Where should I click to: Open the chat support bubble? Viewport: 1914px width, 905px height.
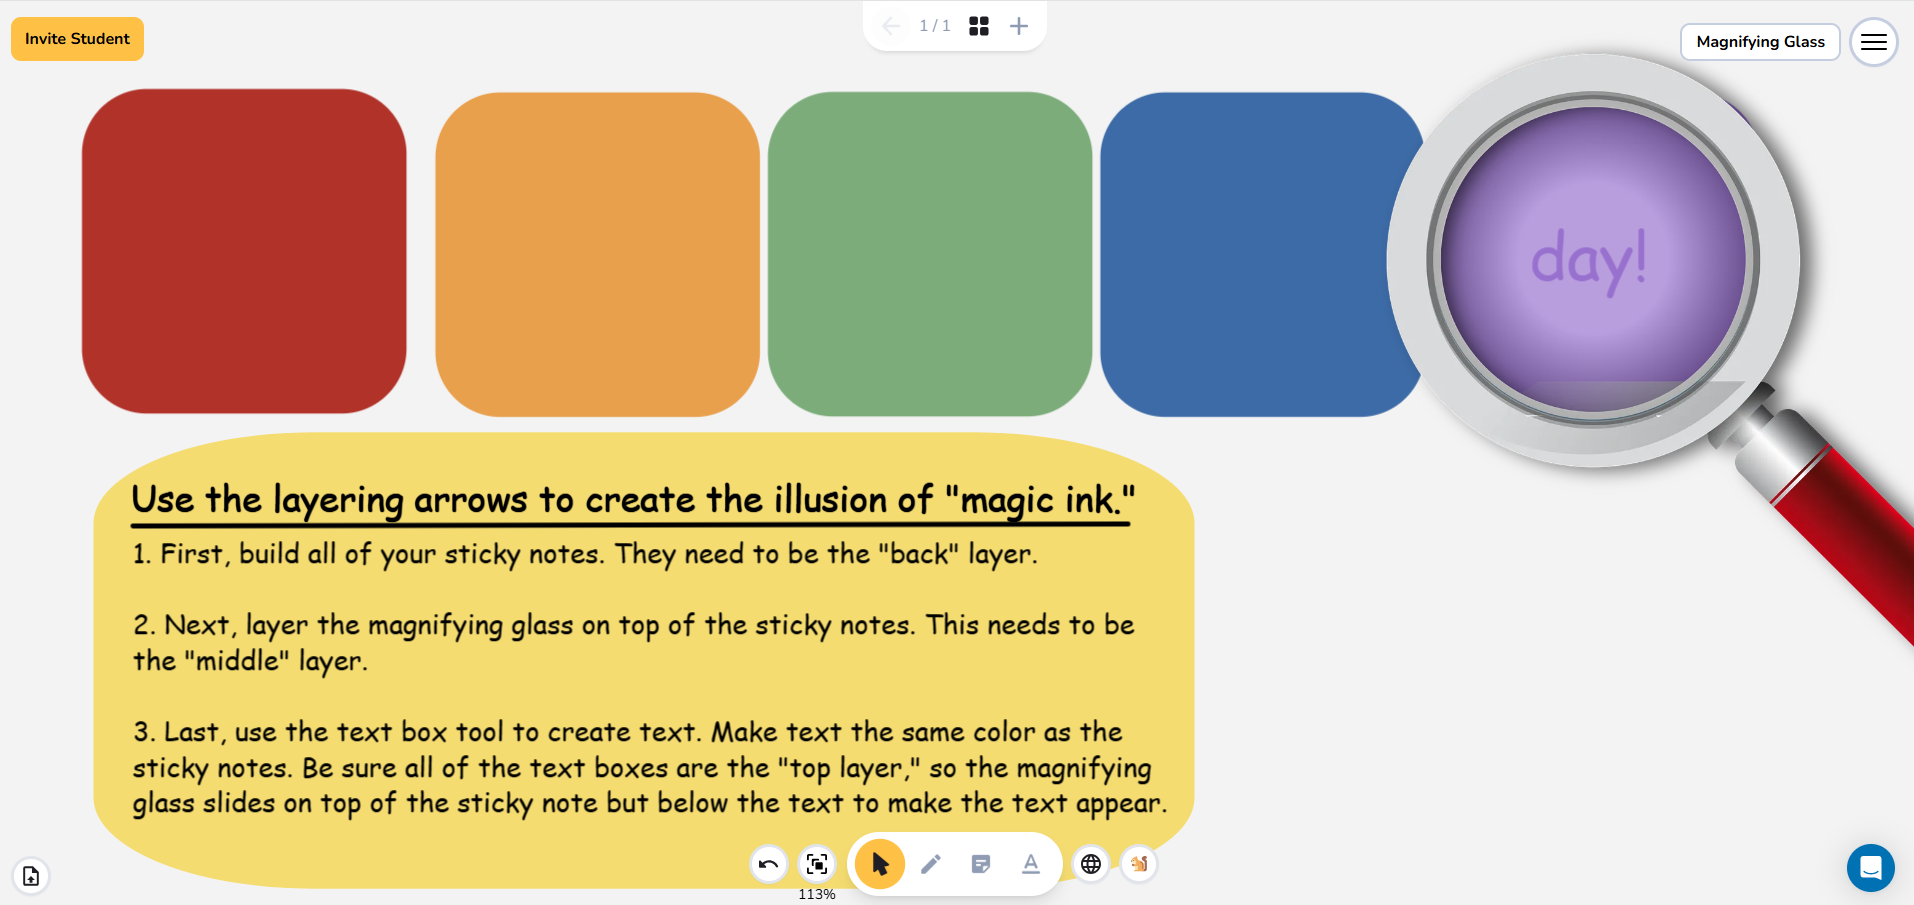[1870, 868]
